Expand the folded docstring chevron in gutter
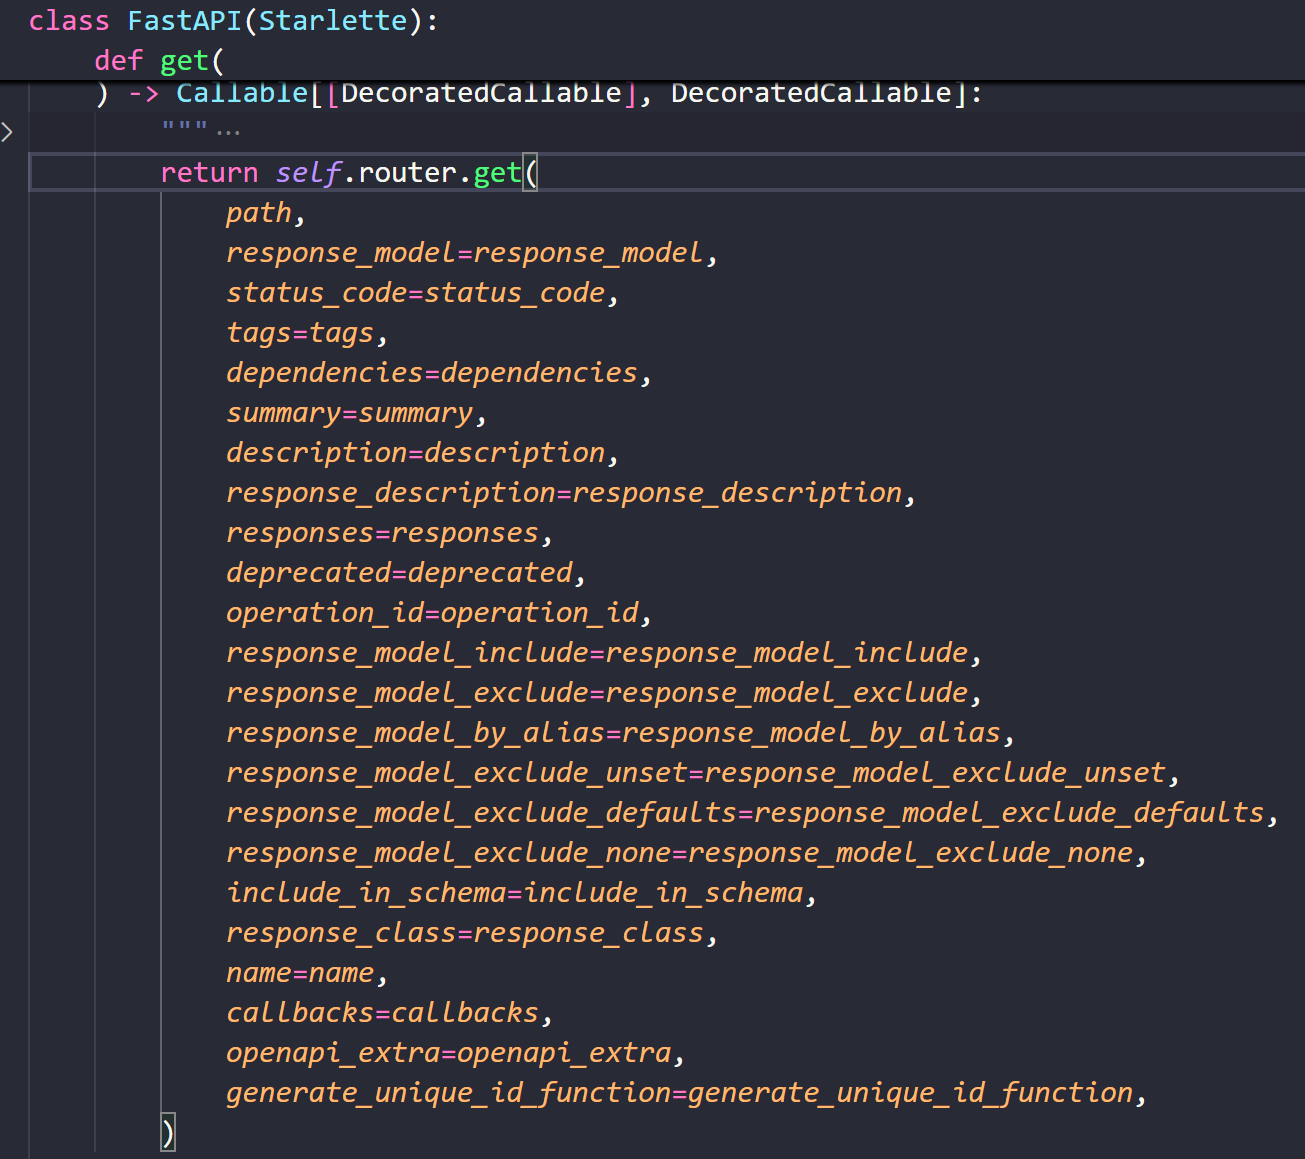Viewport: 1305px width, 1159px height. click(8, 131)
